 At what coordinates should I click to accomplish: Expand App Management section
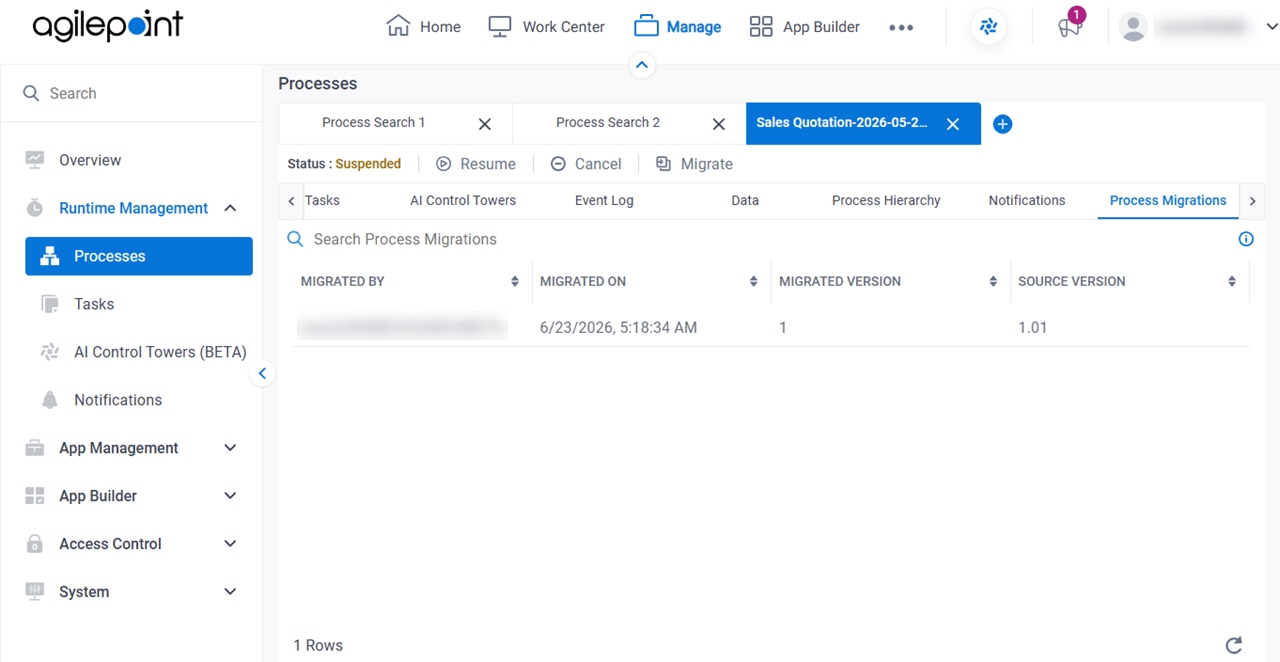230,448
